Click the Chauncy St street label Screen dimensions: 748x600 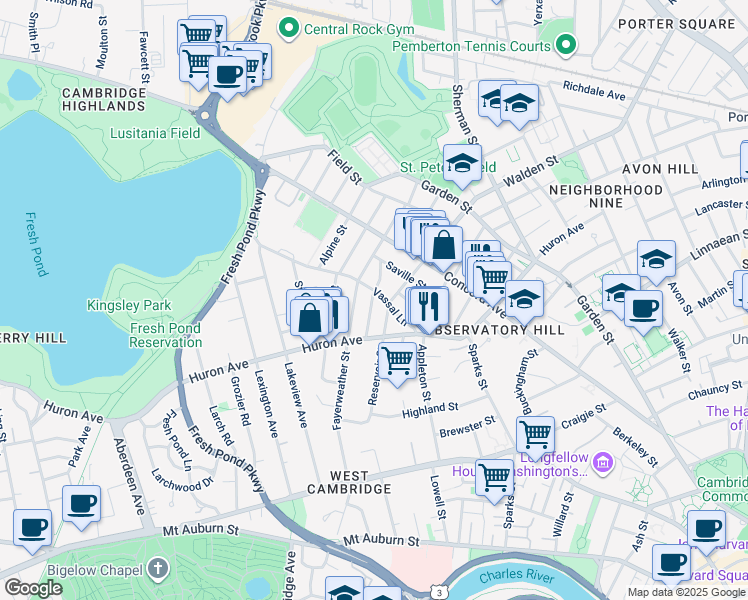(715, 390)
